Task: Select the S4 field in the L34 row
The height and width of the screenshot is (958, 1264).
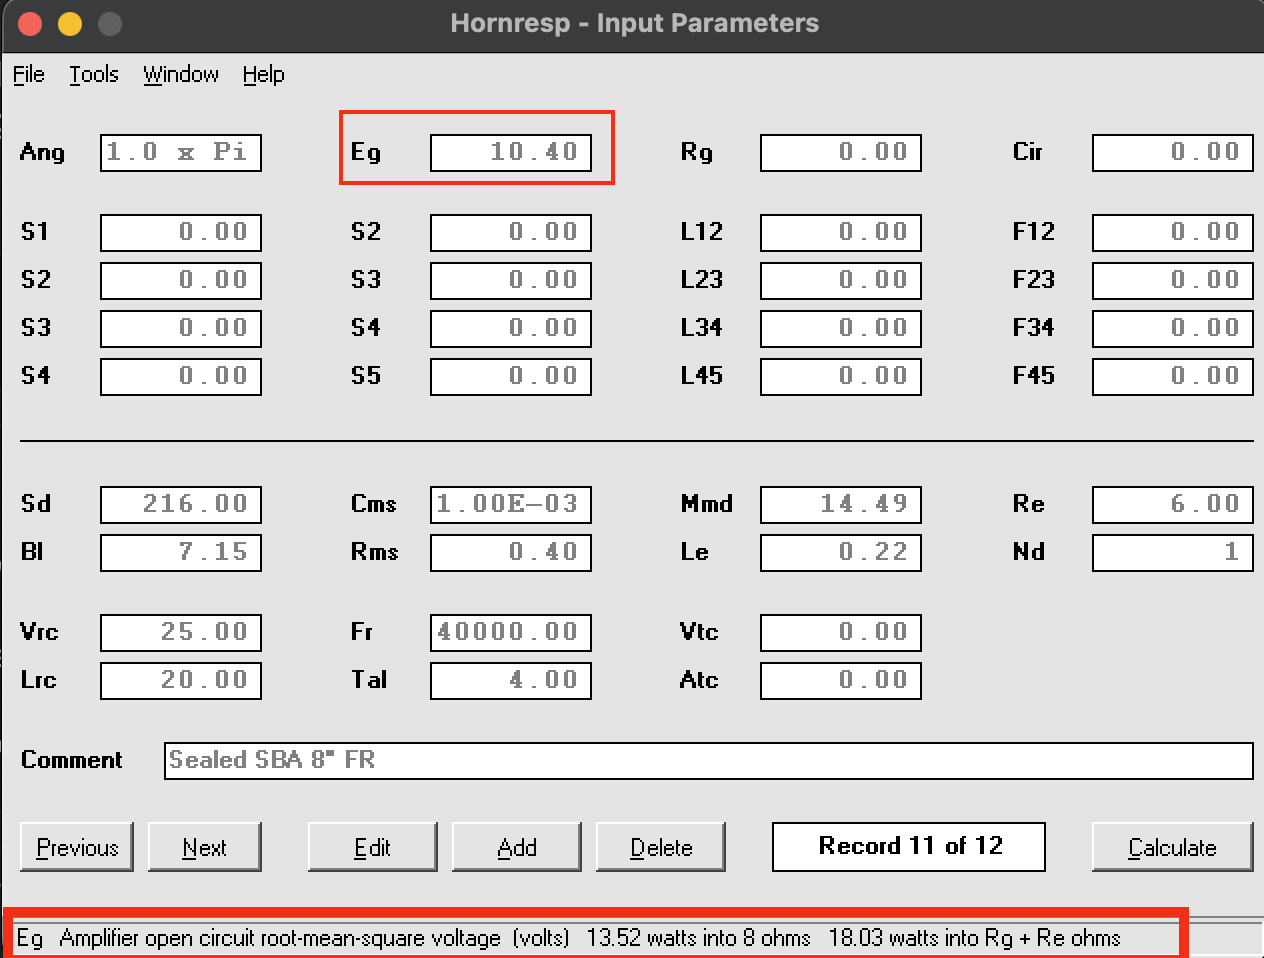Action: 511,329
